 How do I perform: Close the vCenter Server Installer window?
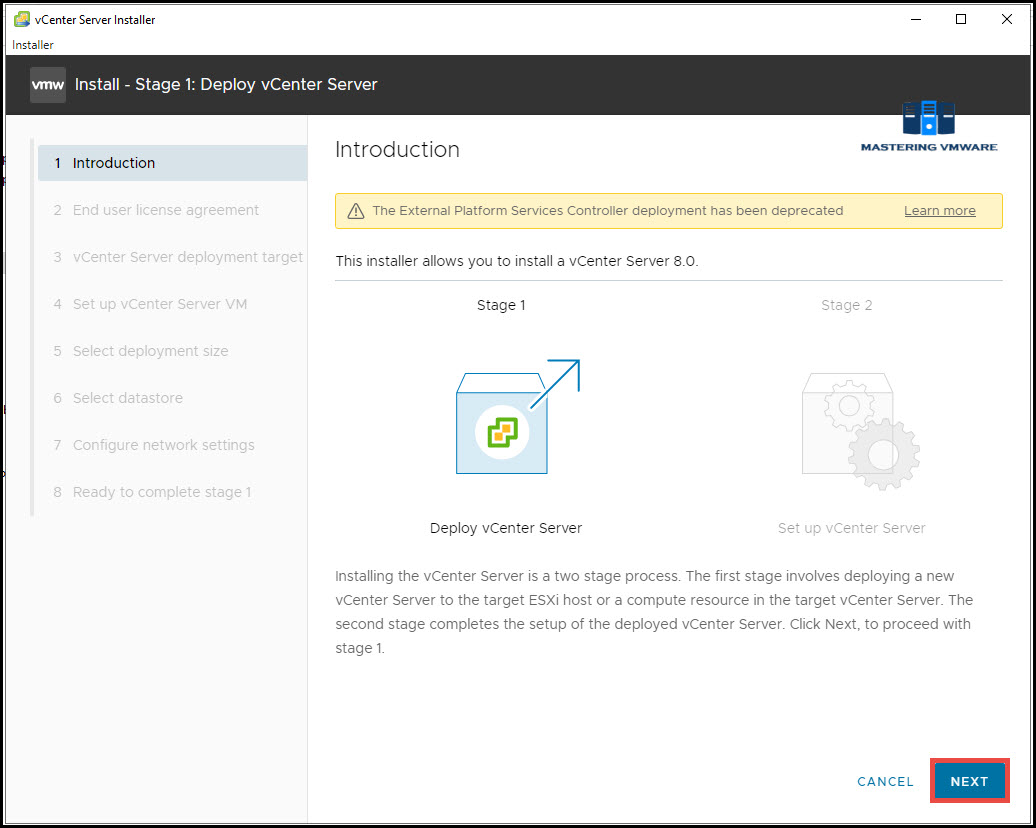click(x=1007, y=19)
